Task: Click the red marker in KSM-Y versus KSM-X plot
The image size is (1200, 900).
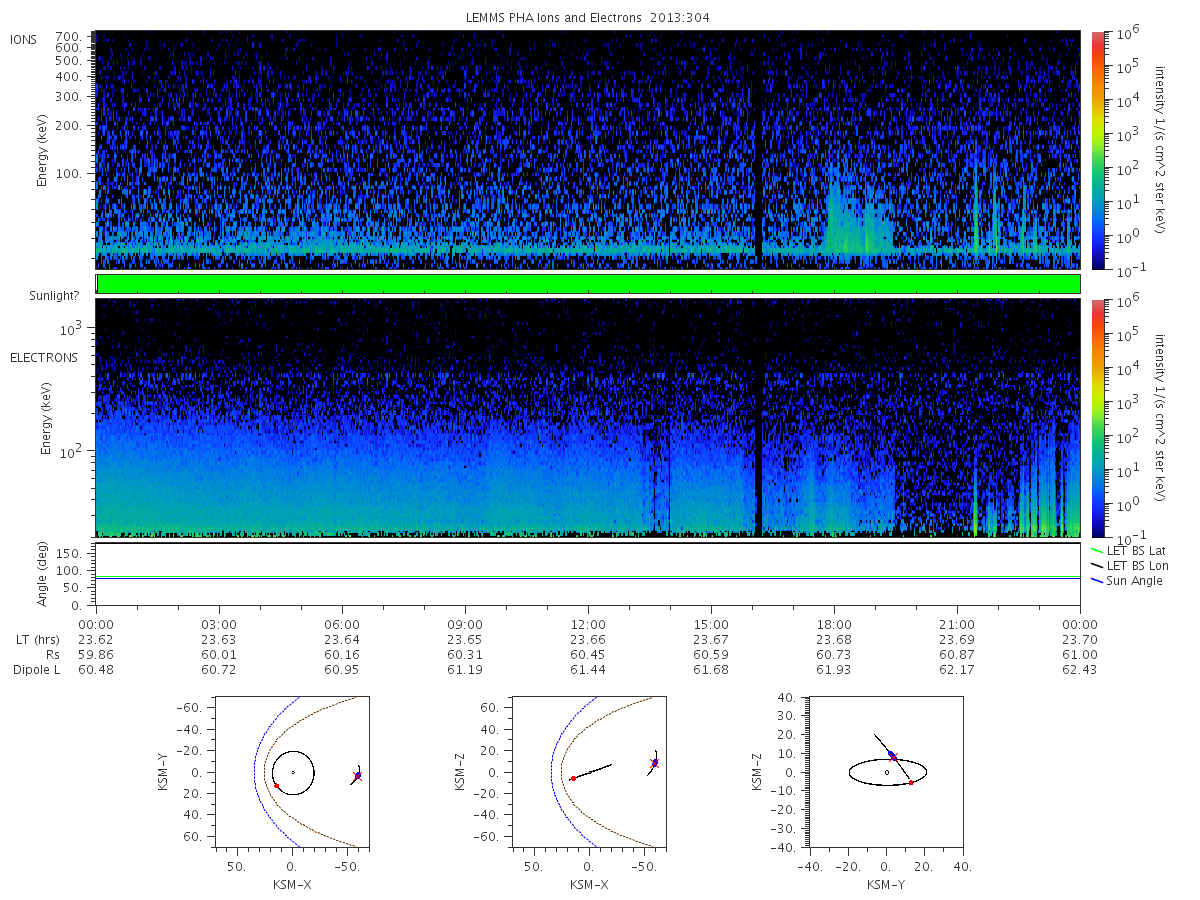Action: point(276,786)
